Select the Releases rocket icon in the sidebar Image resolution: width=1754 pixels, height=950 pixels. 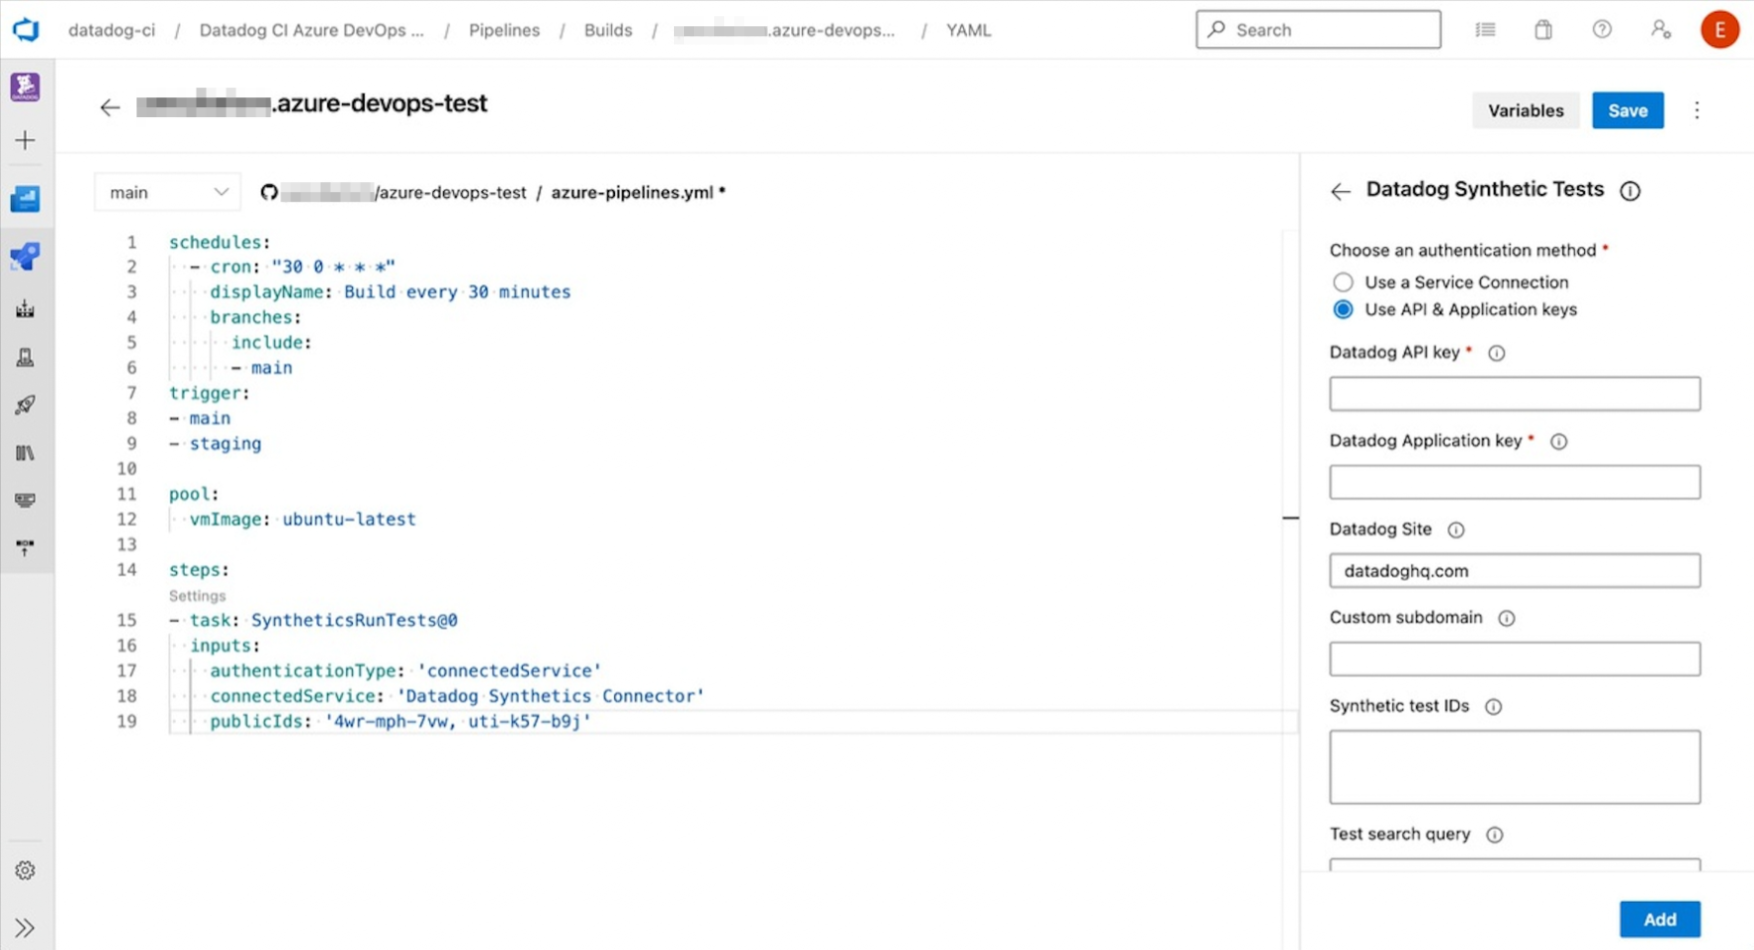coord(25,405)
